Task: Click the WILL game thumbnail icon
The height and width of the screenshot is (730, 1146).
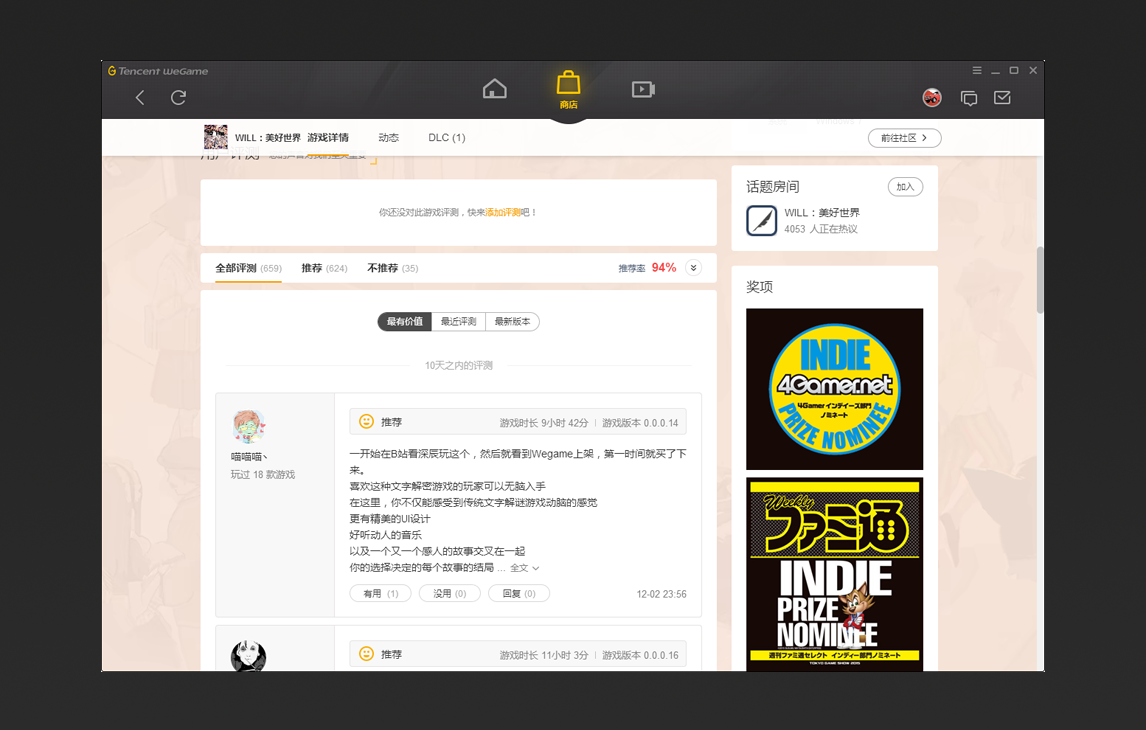Action: click(216, 137)
